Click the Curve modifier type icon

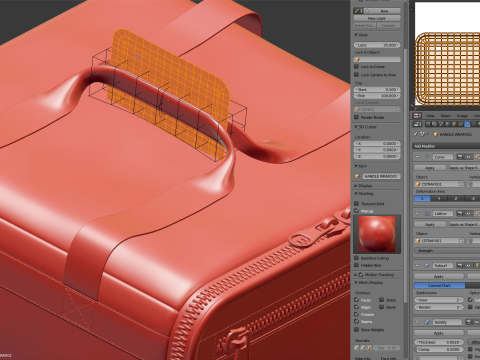427,156
